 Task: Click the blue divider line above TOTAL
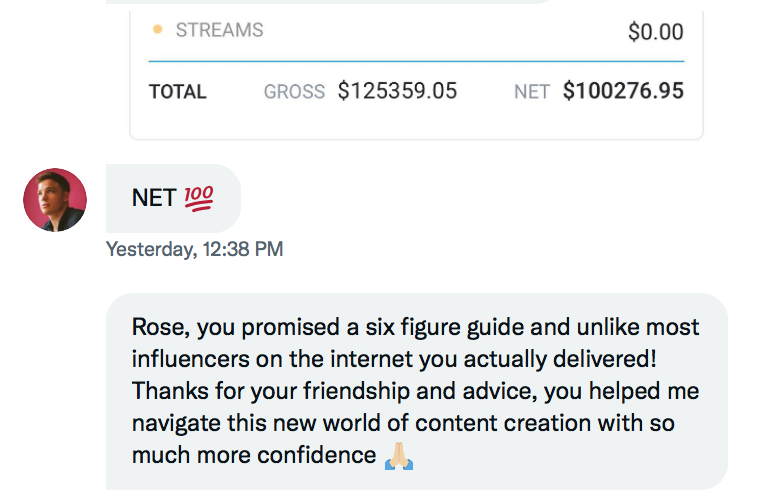click(x=417, y=62)
